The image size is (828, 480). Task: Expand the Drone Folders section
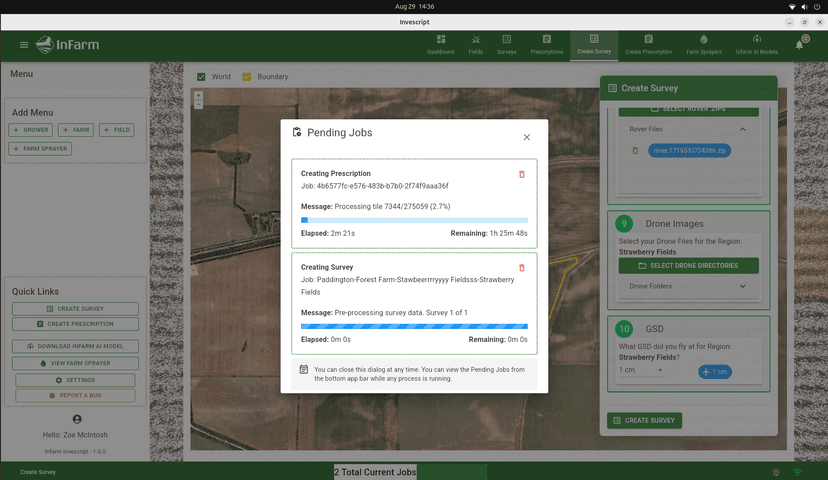click(x=742, y=286)
